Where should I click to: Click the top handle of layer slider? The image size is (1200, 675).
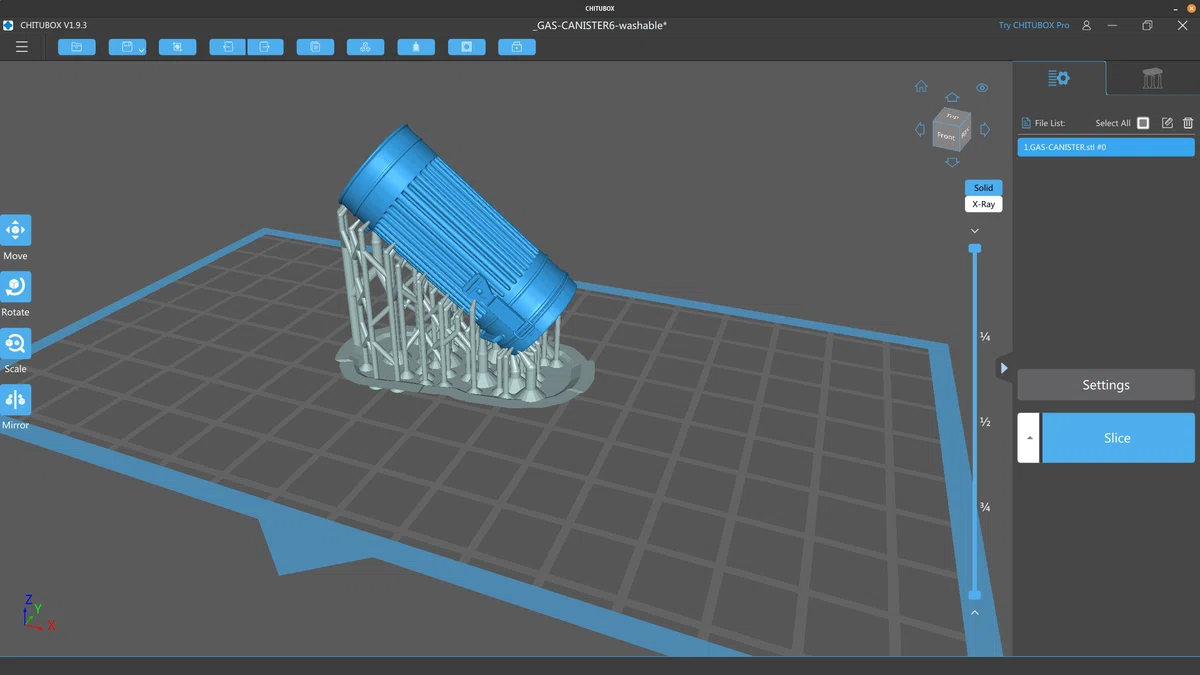[x=975, y=248]
